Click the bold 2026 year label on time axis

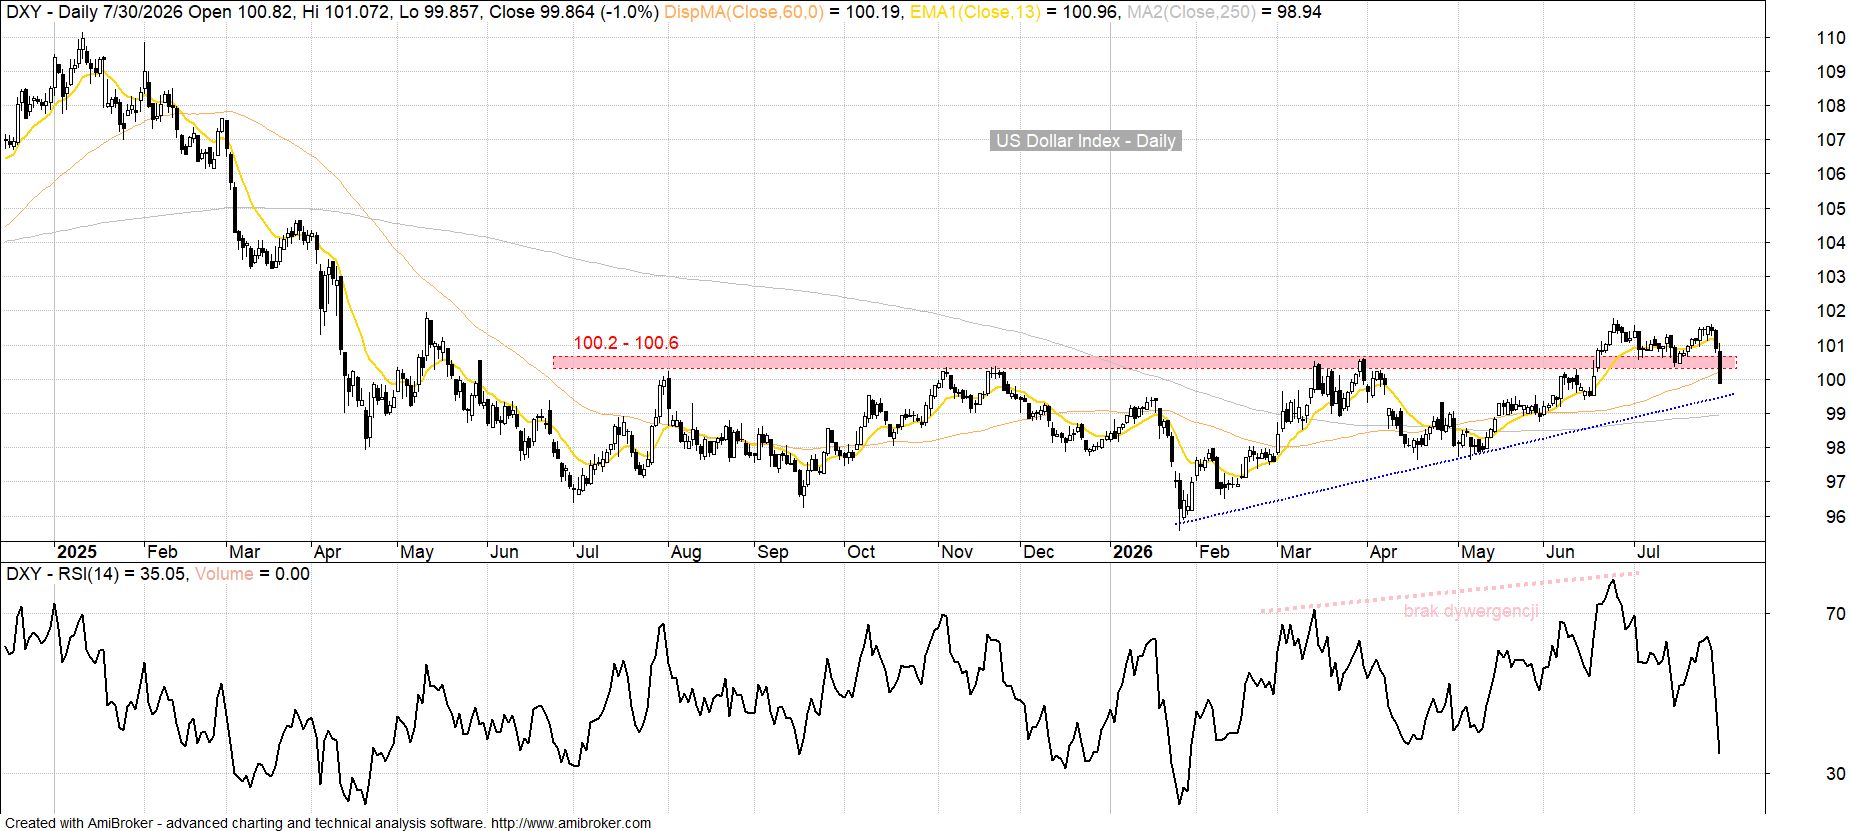1132,552
